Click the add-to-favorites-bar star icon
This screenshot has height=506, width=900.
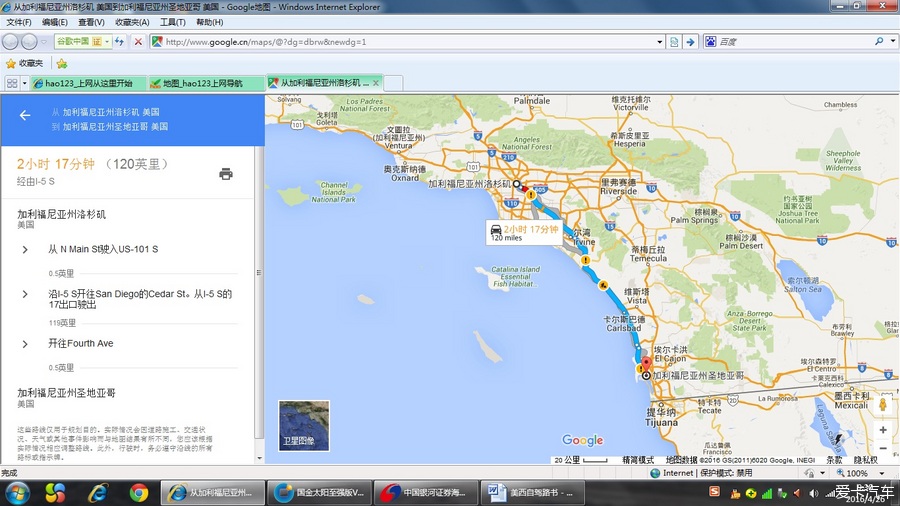[x=62, y=63]
